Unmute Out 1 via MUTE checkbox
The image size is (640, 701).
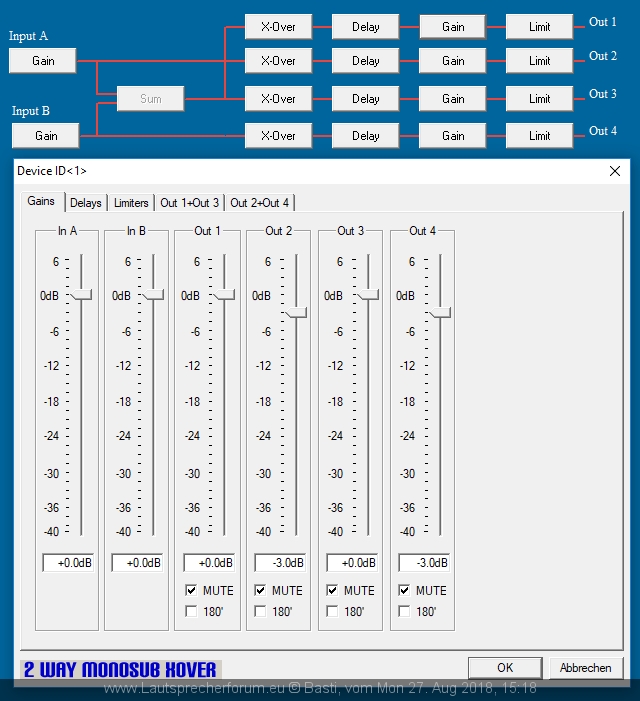(192, 590)
